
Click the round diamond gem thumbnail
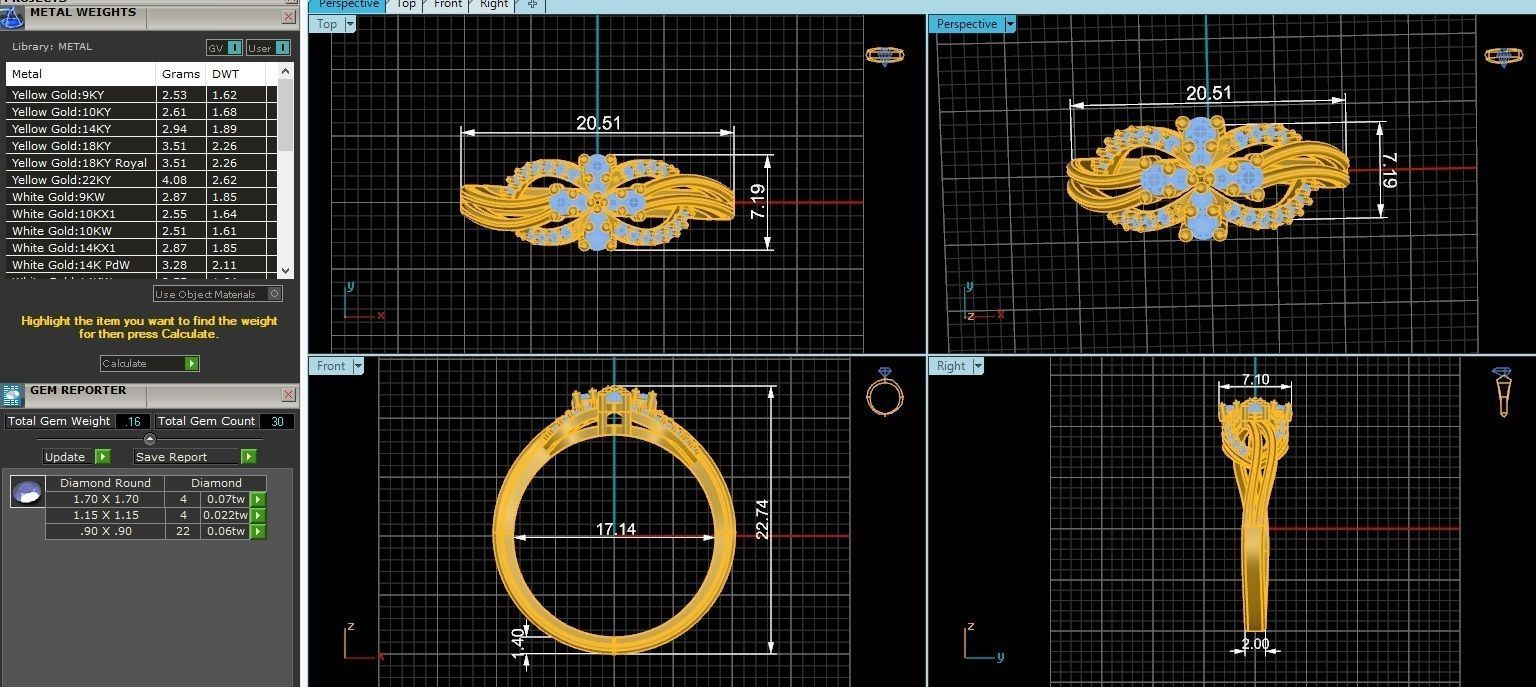click(27, 491)
